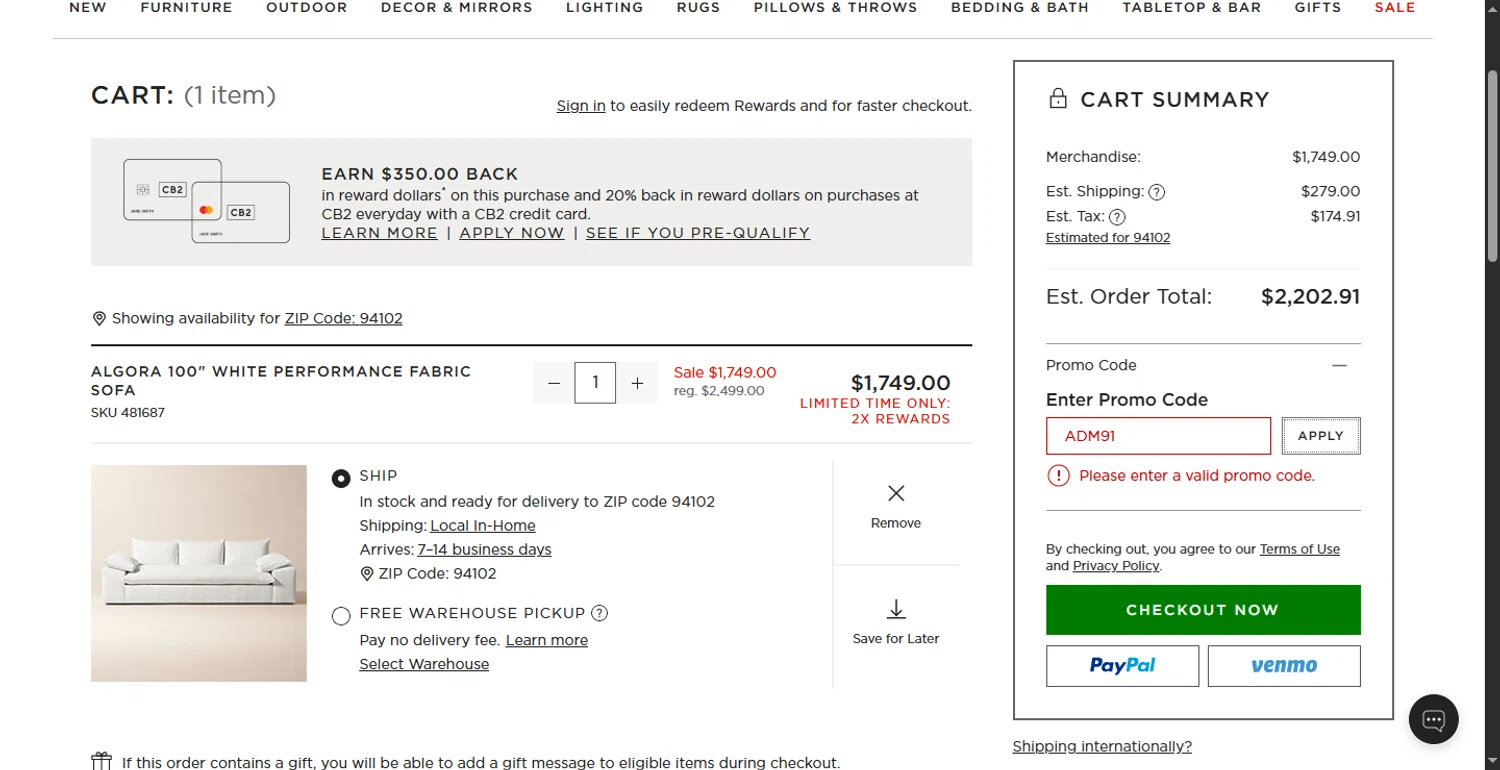1500x770 pixels.
Task: Open the Furniture menu
Action: pyautogui.click(x=186, y=7)
